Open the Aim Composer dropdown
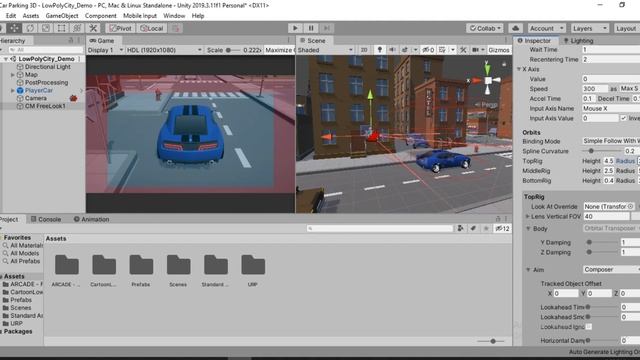This screenshot has height=360, width=640. click(x=611, y=269)
